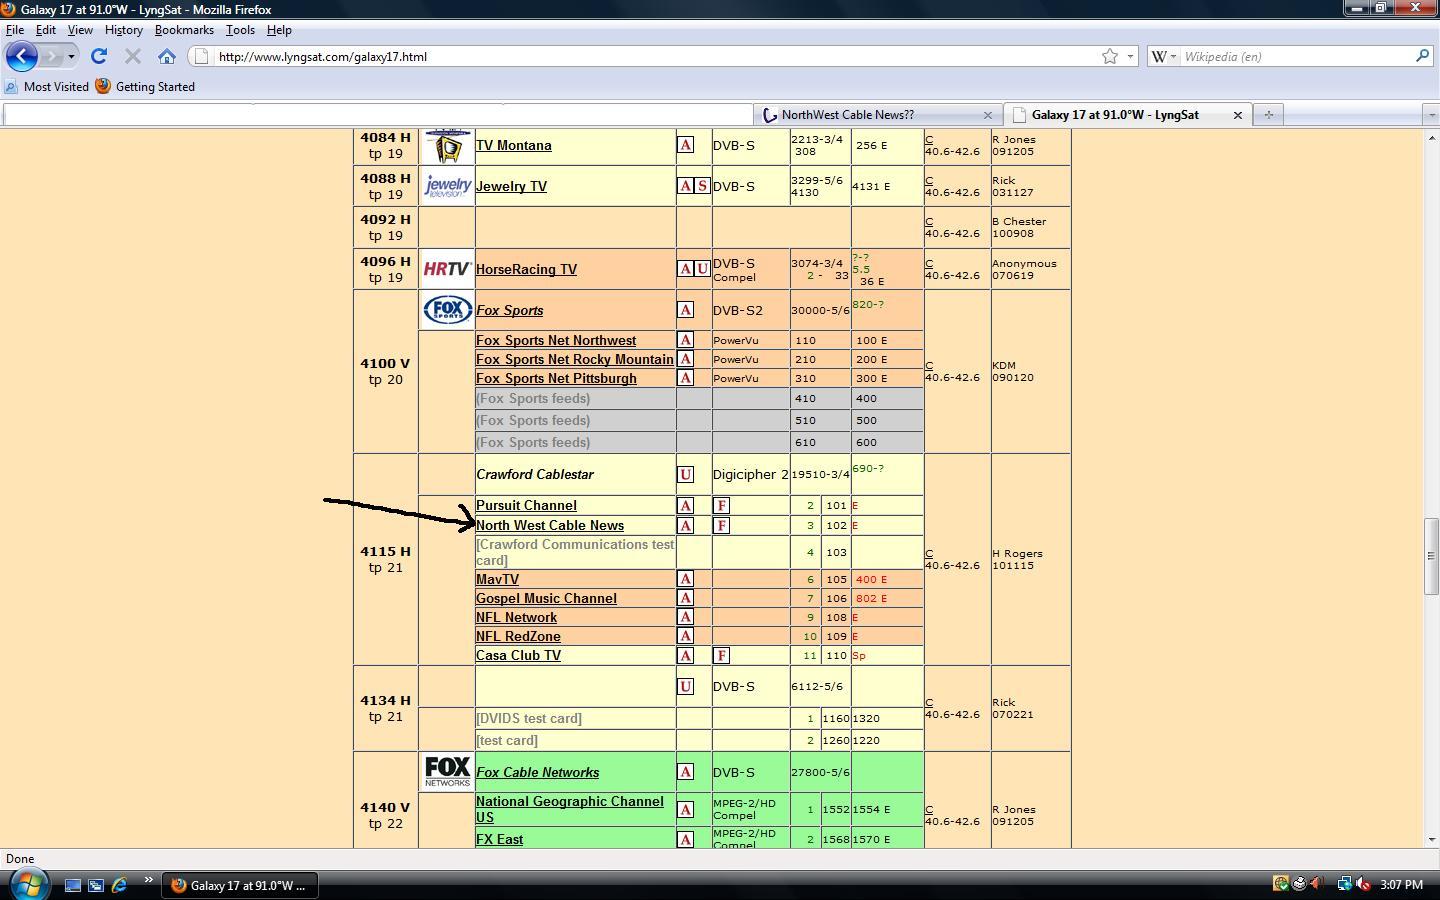1440x900 pixels.
Task: Focus the Wikipedia search input field
Action: pyautogui.click(x=1296, y=57)
